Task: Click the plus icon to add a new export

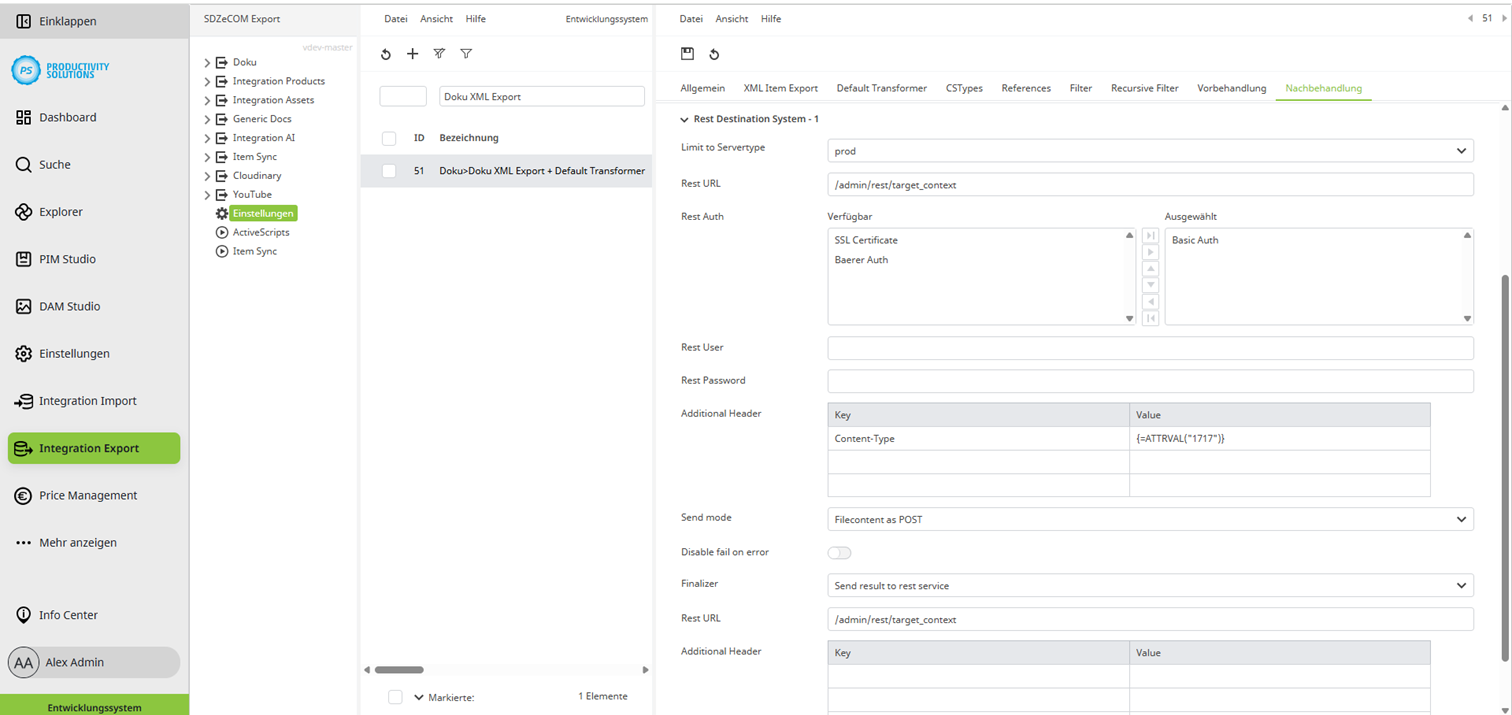Action: coord(413,54)
